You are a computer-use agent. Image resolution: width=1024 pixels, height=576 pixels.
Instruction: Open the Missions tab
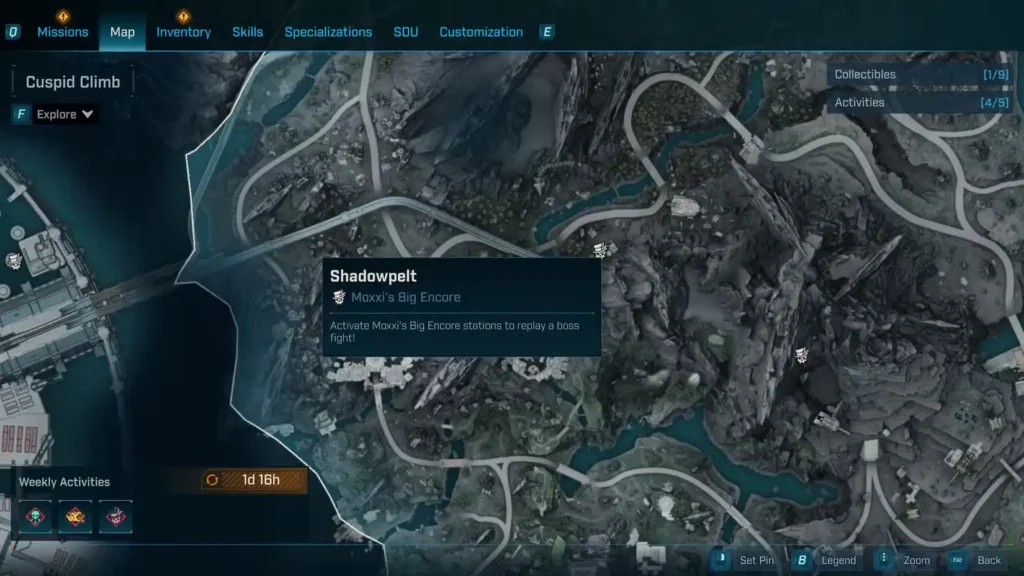point(63,32)
